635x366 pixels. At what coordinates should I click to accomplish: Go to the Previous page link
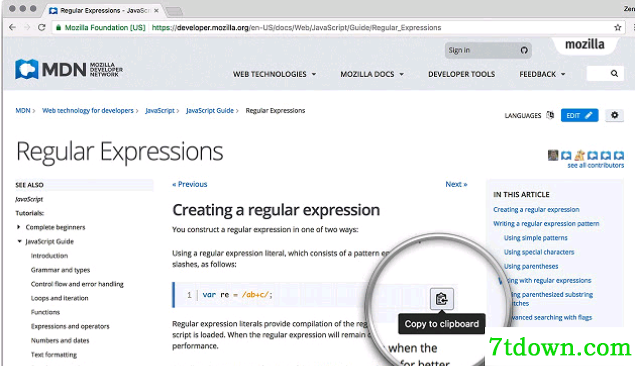pyautogui.click(x=190, y=184)
